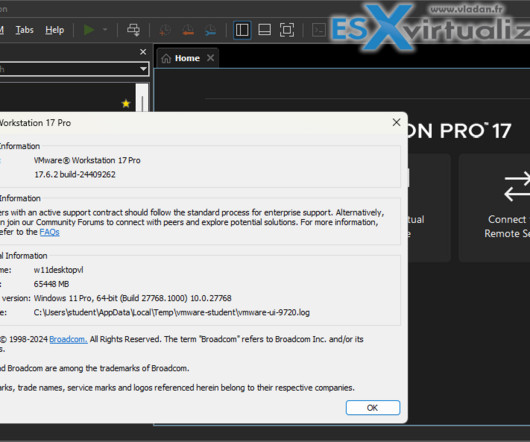This screenshot has width=530, height=442.
Task: Click the yellow favorites star icon
Action: point(126,103)
